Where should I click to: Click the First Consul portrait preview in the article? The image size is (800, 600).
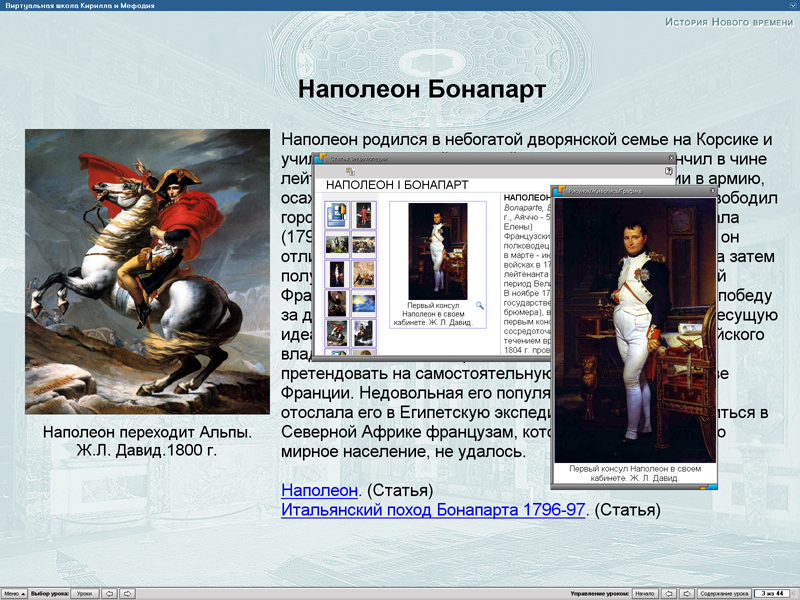tap(437, 251)
